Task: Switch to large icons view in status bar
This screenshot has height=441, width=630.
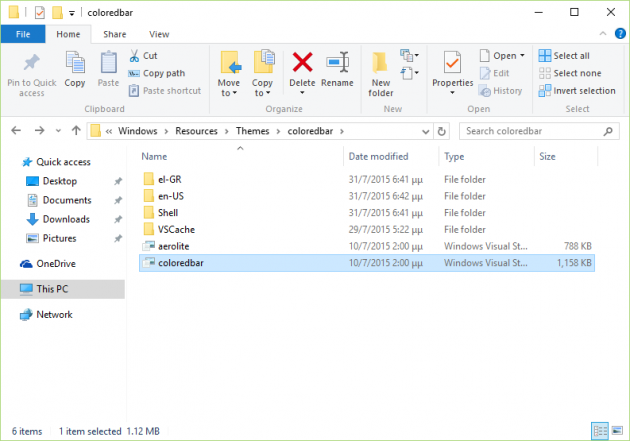Action: pos(617,431)
